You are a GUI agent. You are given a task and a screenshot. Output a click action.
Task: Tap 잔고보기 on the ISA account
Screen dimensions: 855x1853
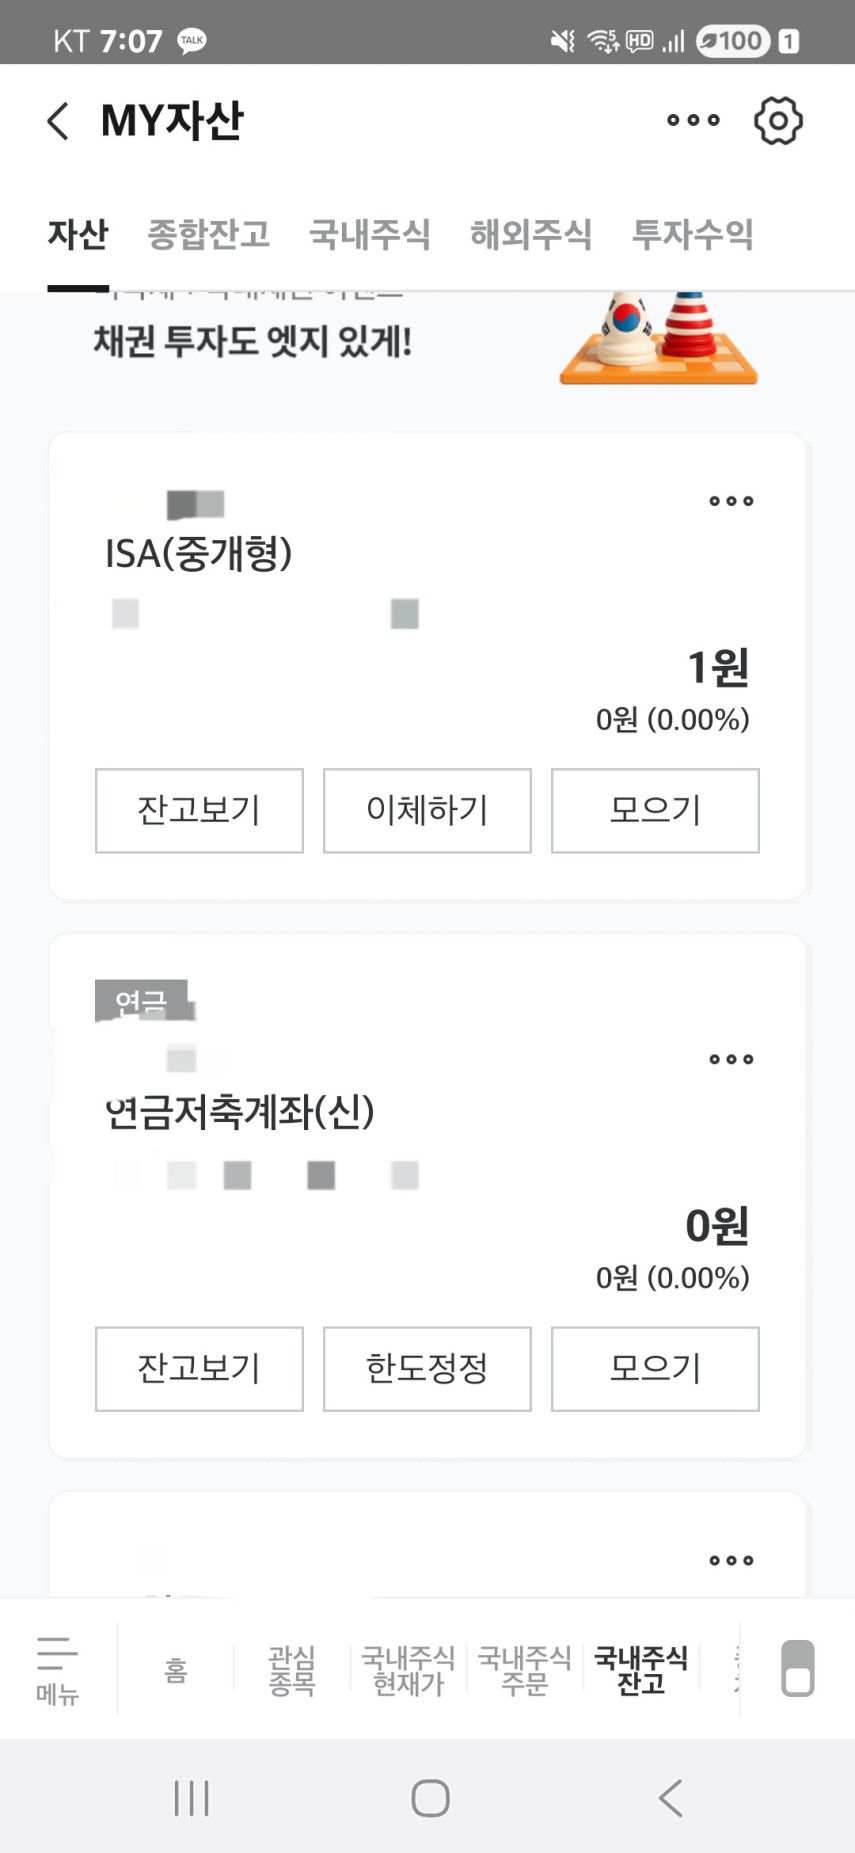[199, 810]
